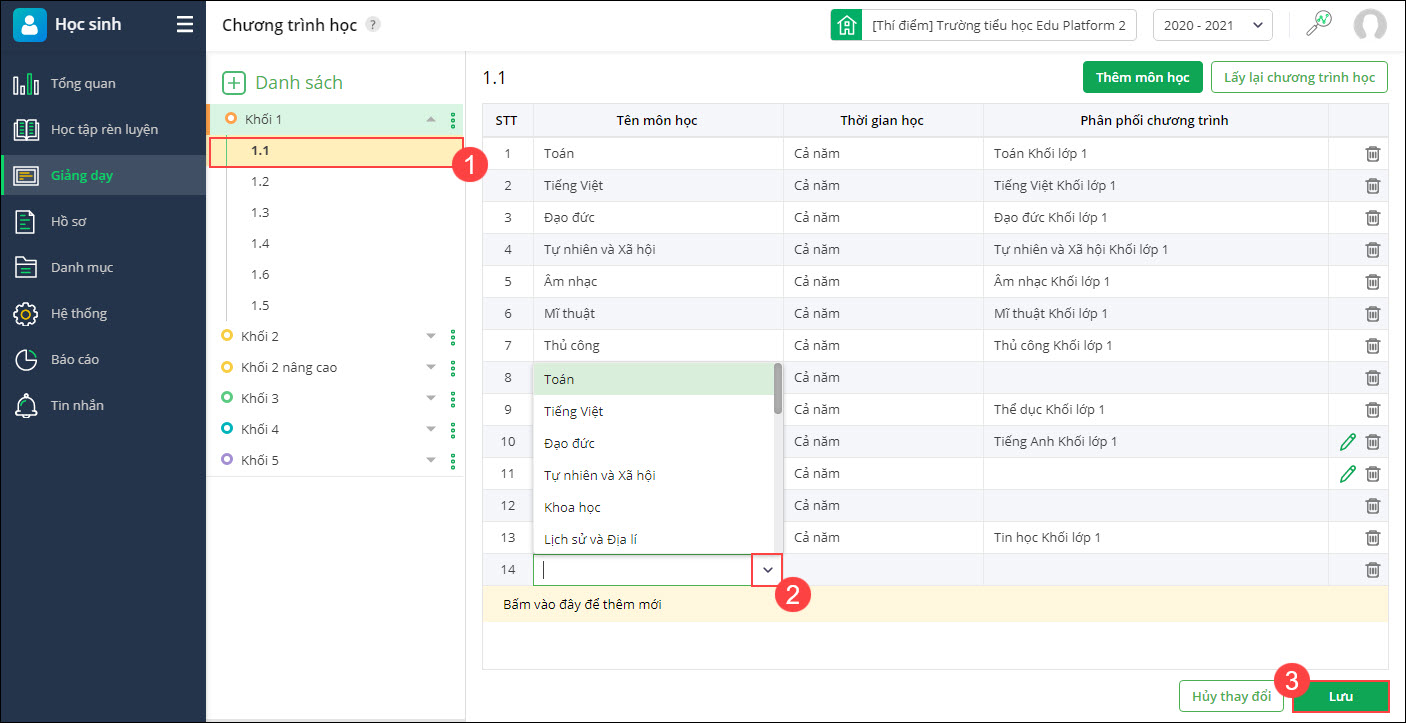1406x723 pixels.
Task: Click the help question mark icon
Action: pos(373,25)
